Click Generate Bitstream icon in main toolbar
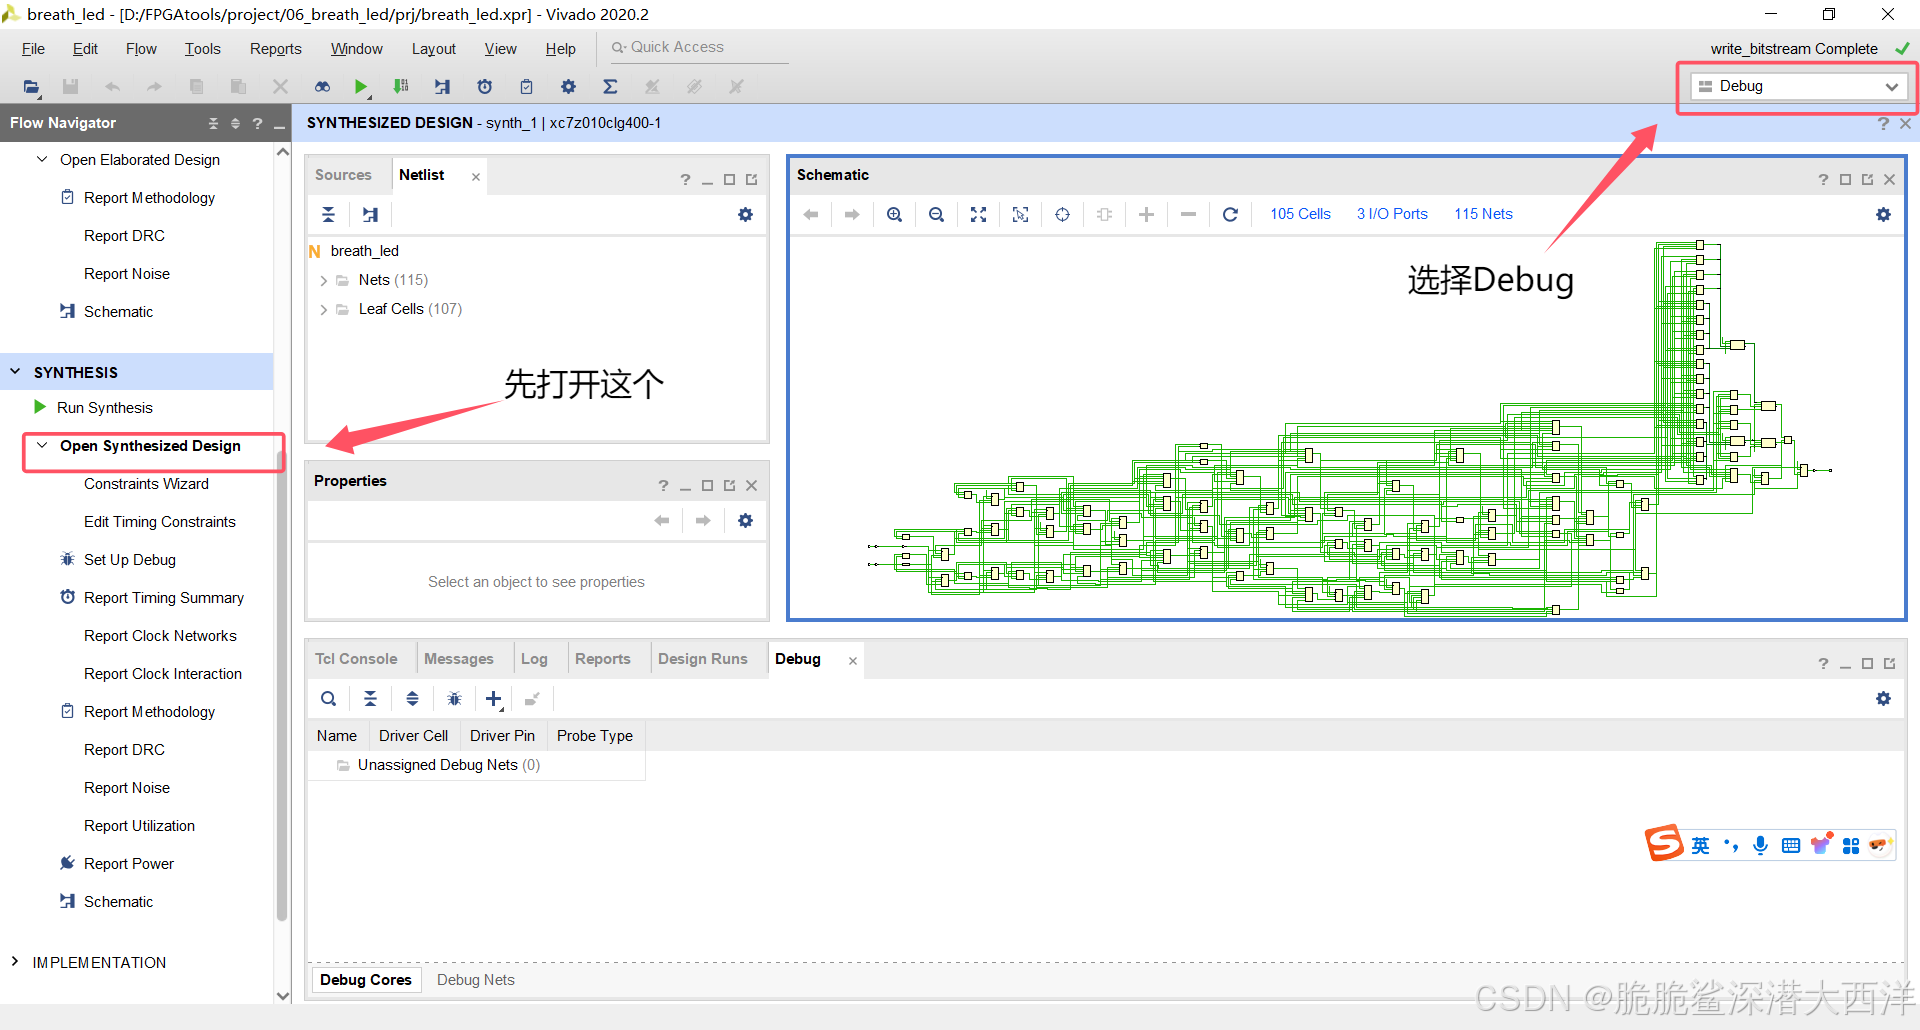This screenshot has height=1030, width=1920. click(x=401, y=87)
